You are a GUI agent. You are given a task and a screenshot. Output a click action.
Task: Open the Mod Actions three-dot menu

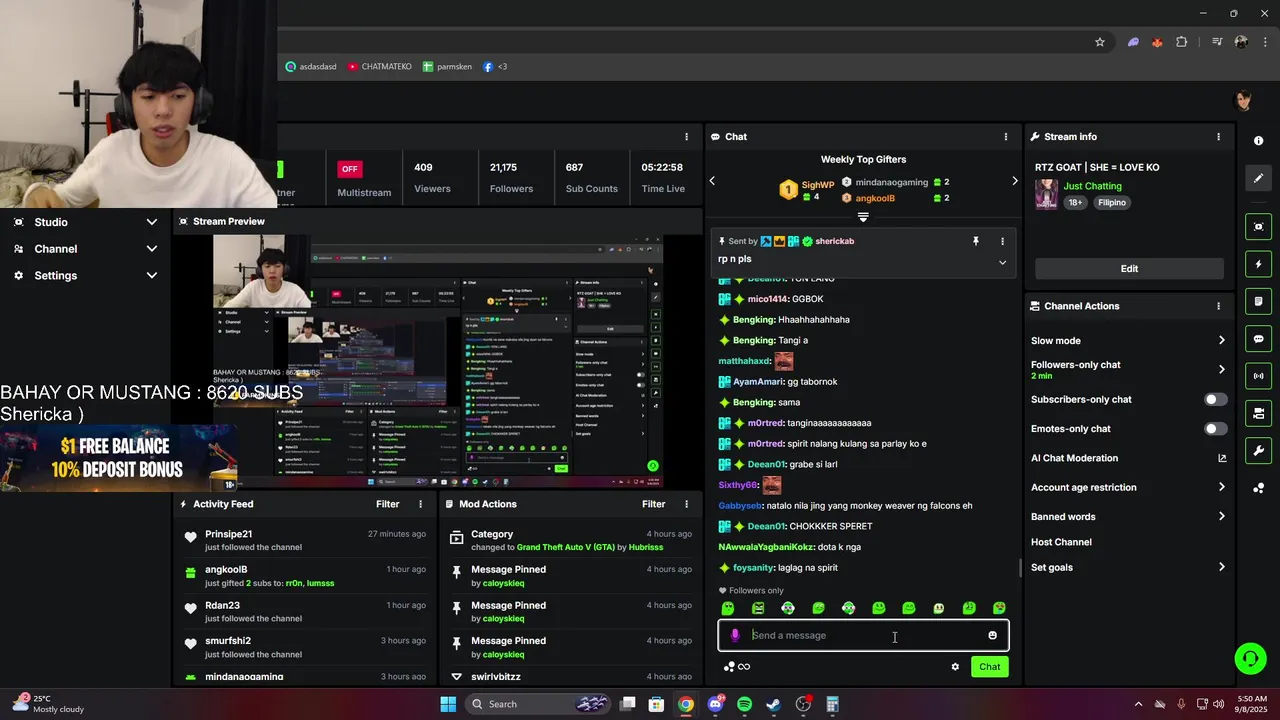click(686, 504)
